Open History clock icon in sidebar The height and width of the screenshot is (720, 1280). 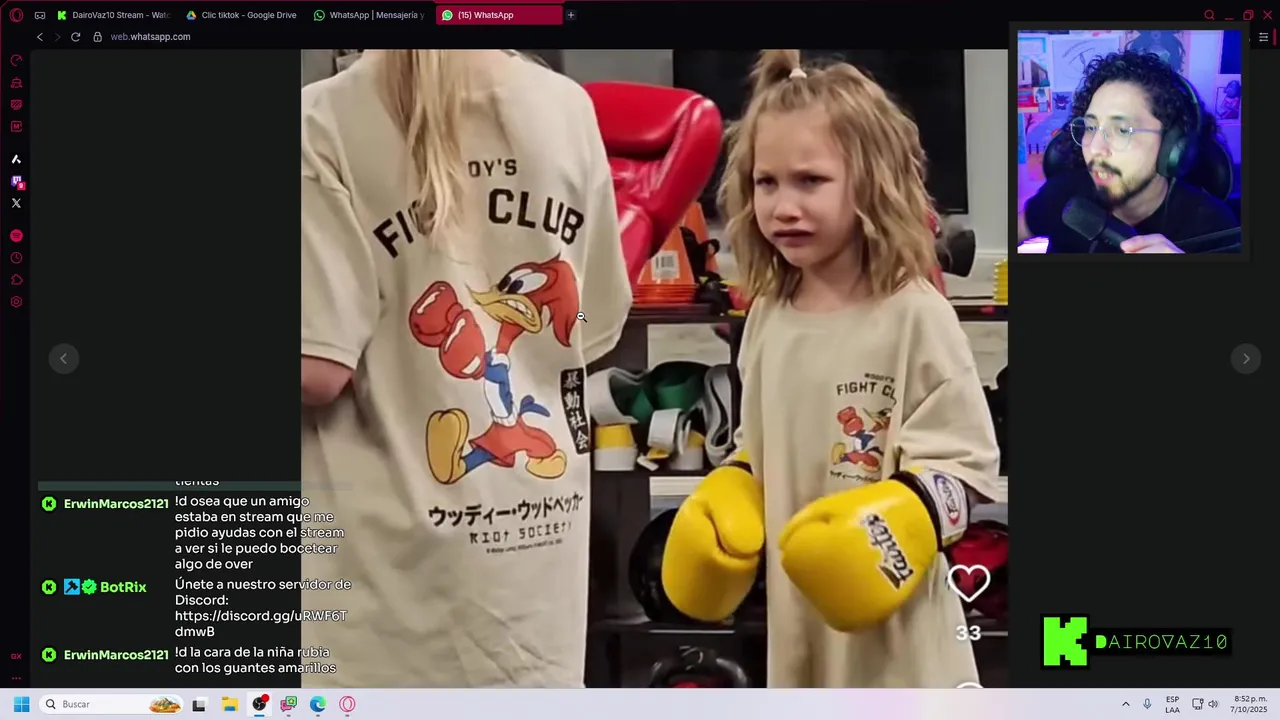coord(16,258)
